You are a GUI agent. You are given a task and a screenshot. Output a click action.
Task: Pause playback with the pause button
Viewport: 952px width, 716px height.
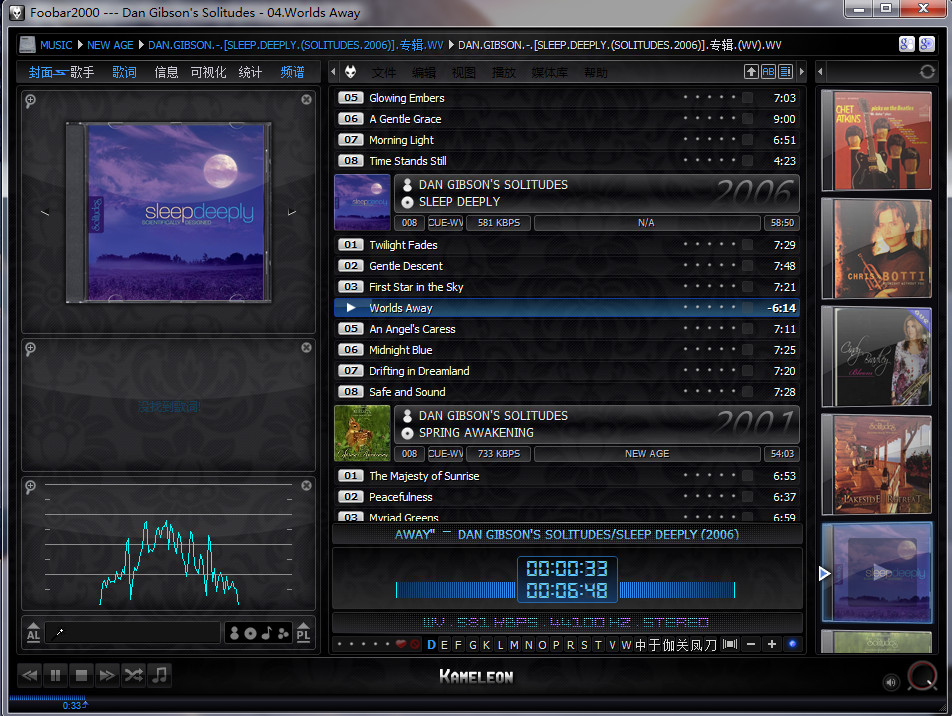pos(55,675)
